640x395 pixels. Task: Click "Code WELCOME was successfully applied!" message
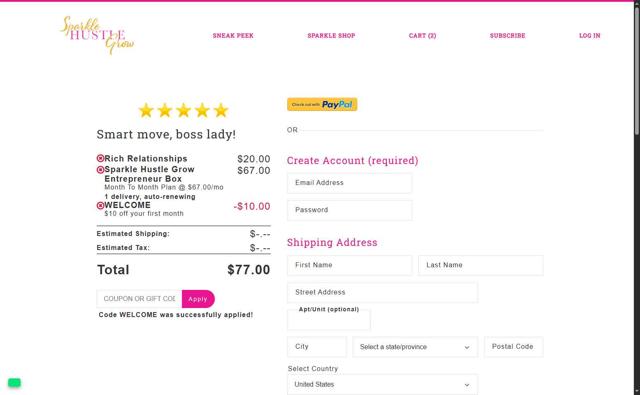coord(176,315)
